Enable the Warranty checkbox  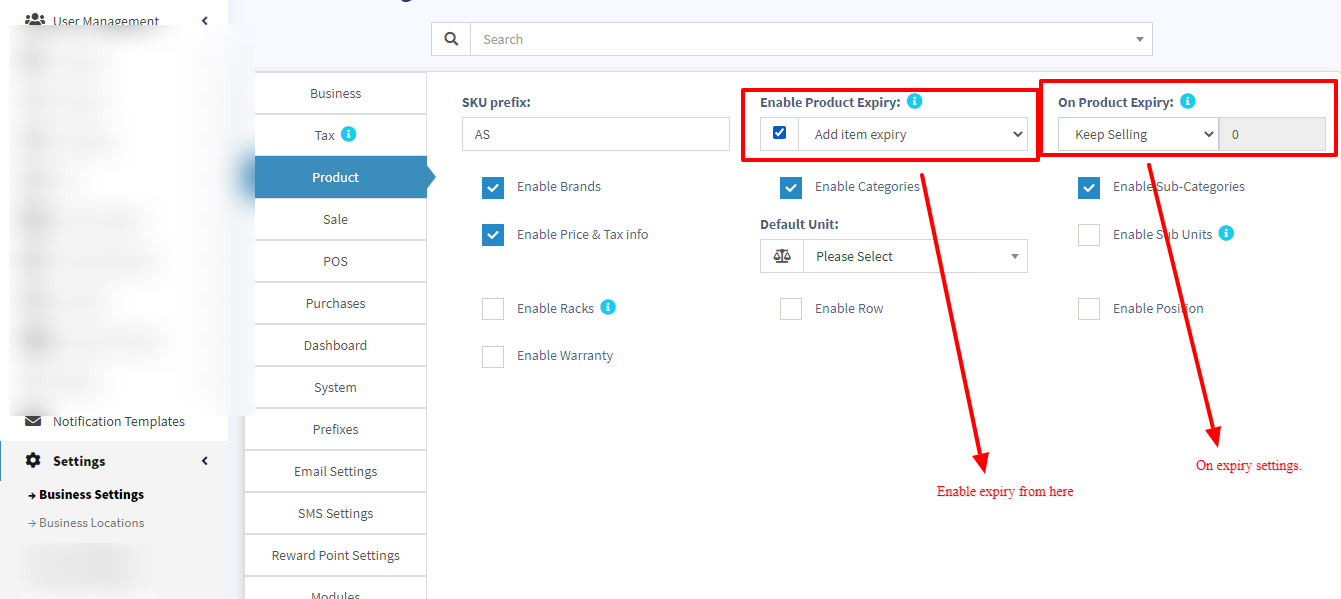[493, 356]
